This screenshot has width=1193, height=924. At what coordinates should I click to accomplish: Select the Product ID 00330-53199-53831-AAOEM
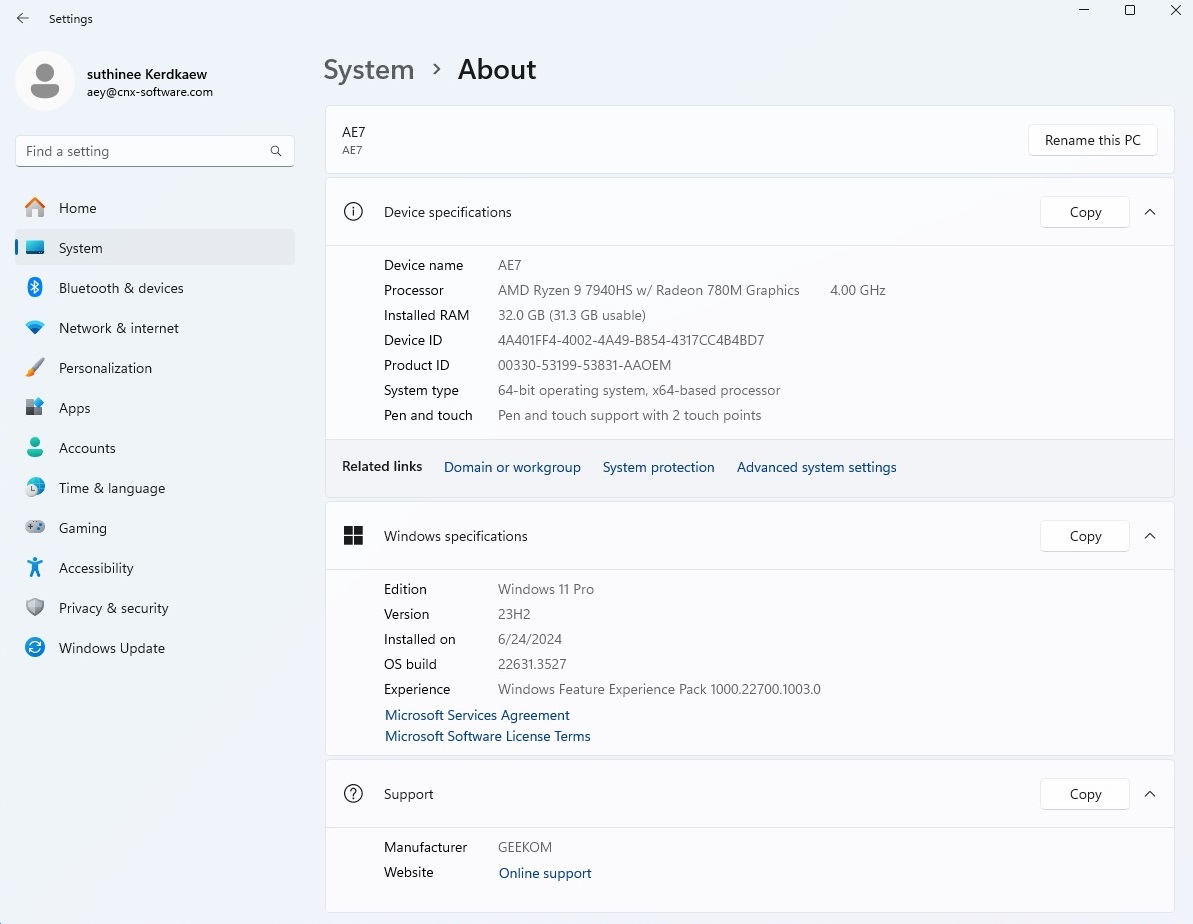(584, 365)
